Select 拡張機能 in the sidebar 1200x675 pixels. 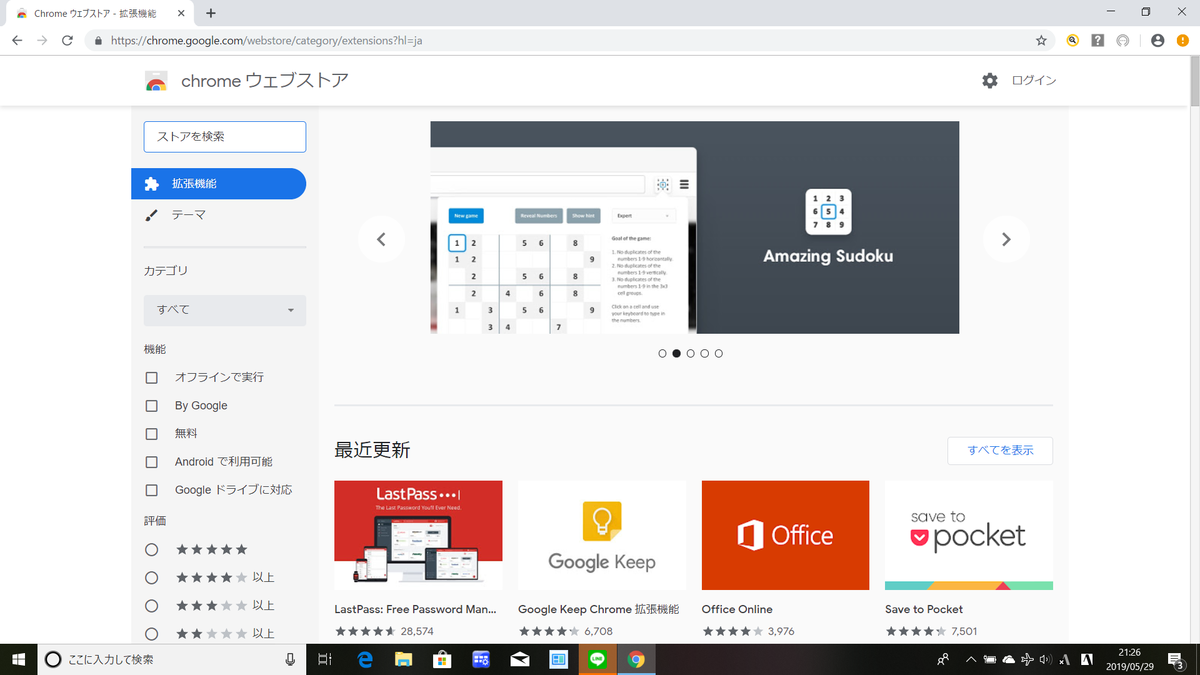coord(219,184)
